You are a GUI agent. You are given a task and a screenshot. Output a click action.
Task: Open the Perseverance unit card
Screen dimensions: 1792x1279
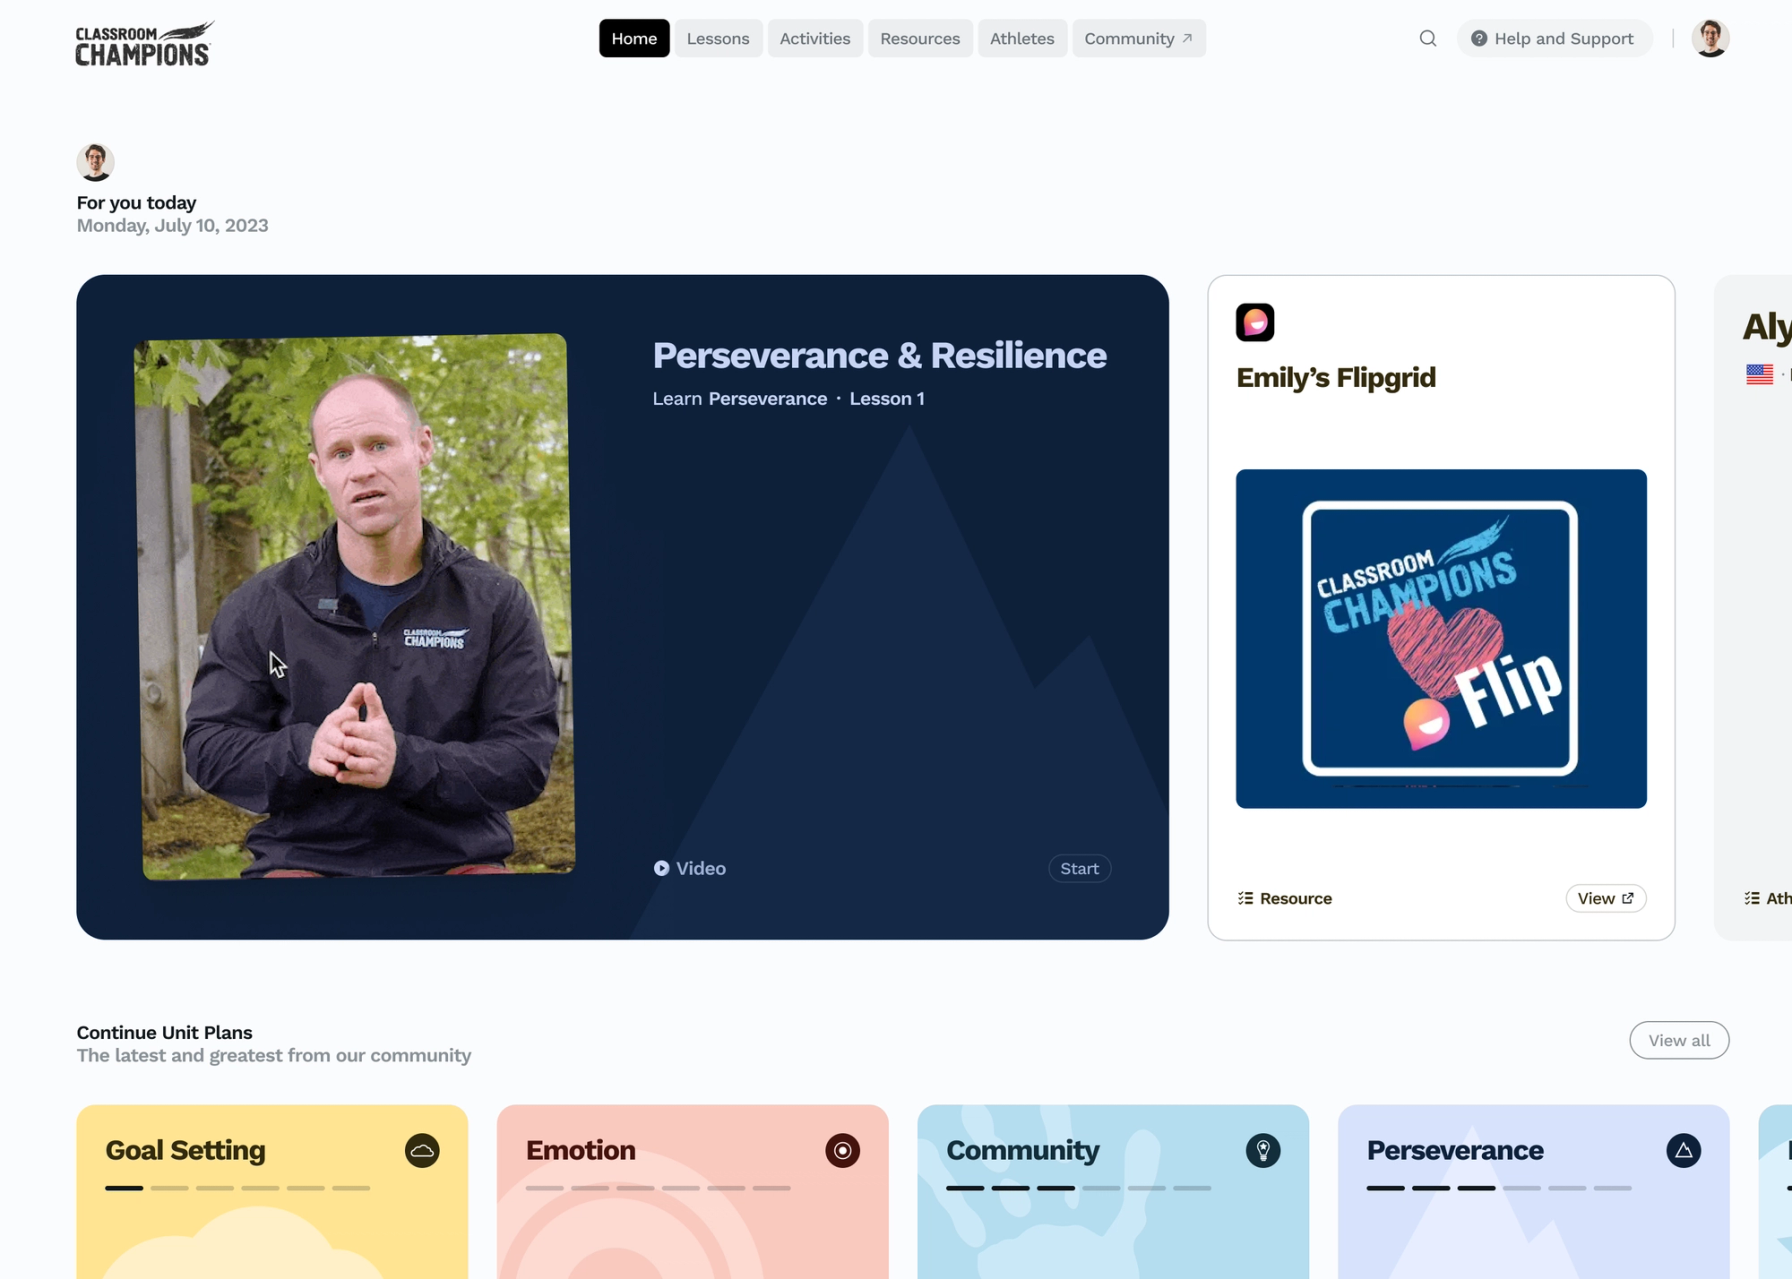point(1534,1192)
